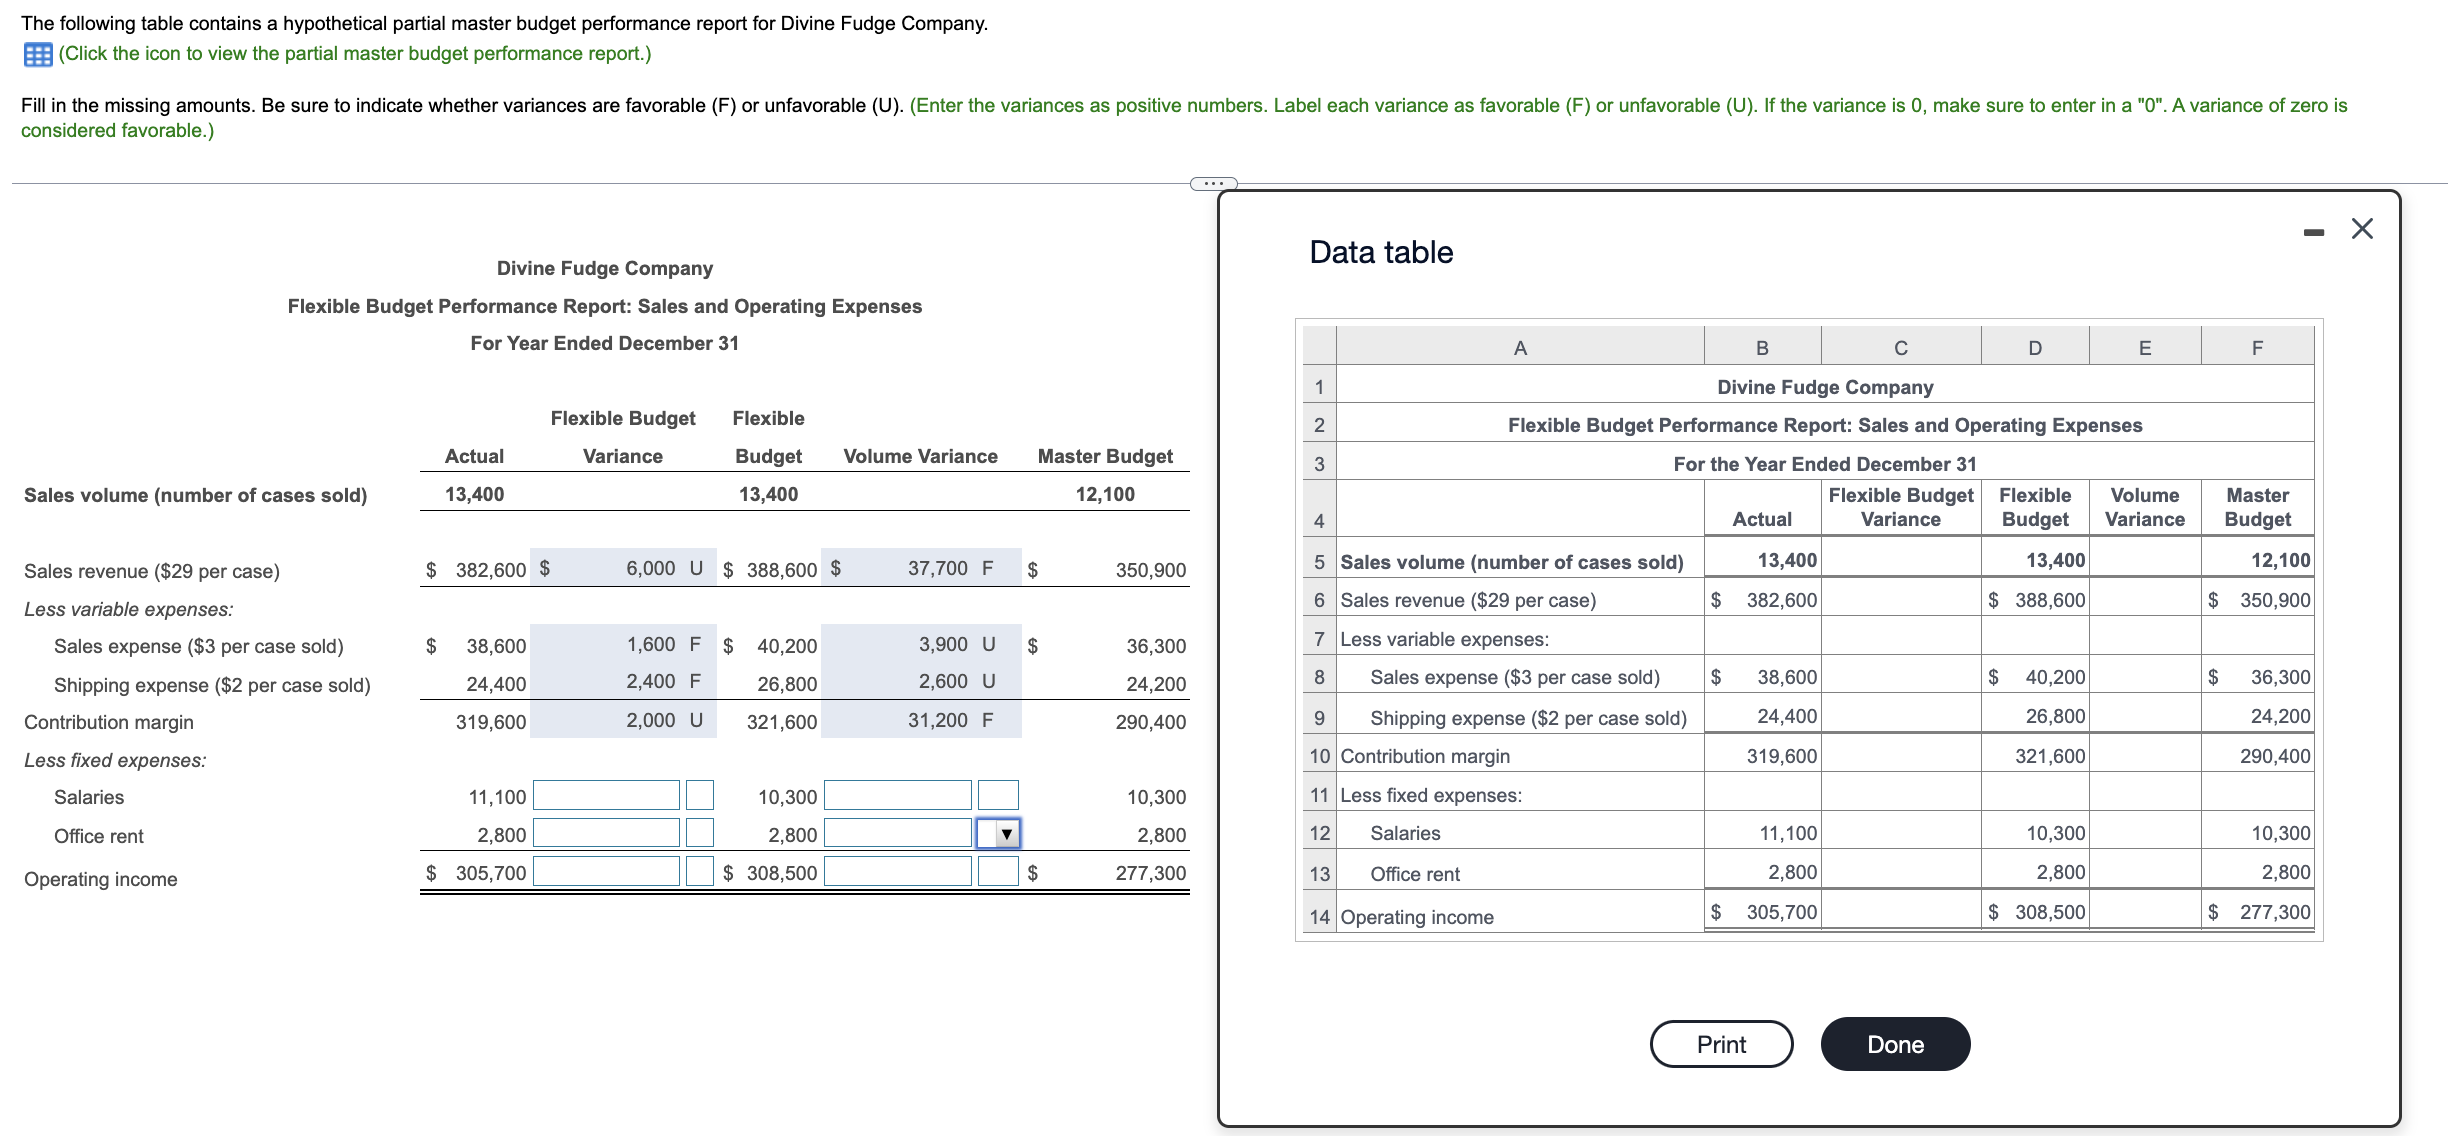The image size is (2448, 1136).
Task: Click Salaries flexible budget variance amount field
Action: 606,796
